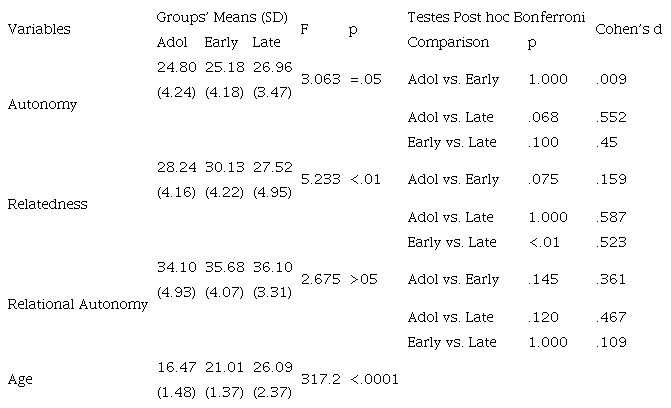The height and width of the screenshot is (408, 671).
Task: Select the Age mean 26.09
Action: pyautogui.click(x=269, y=367)
